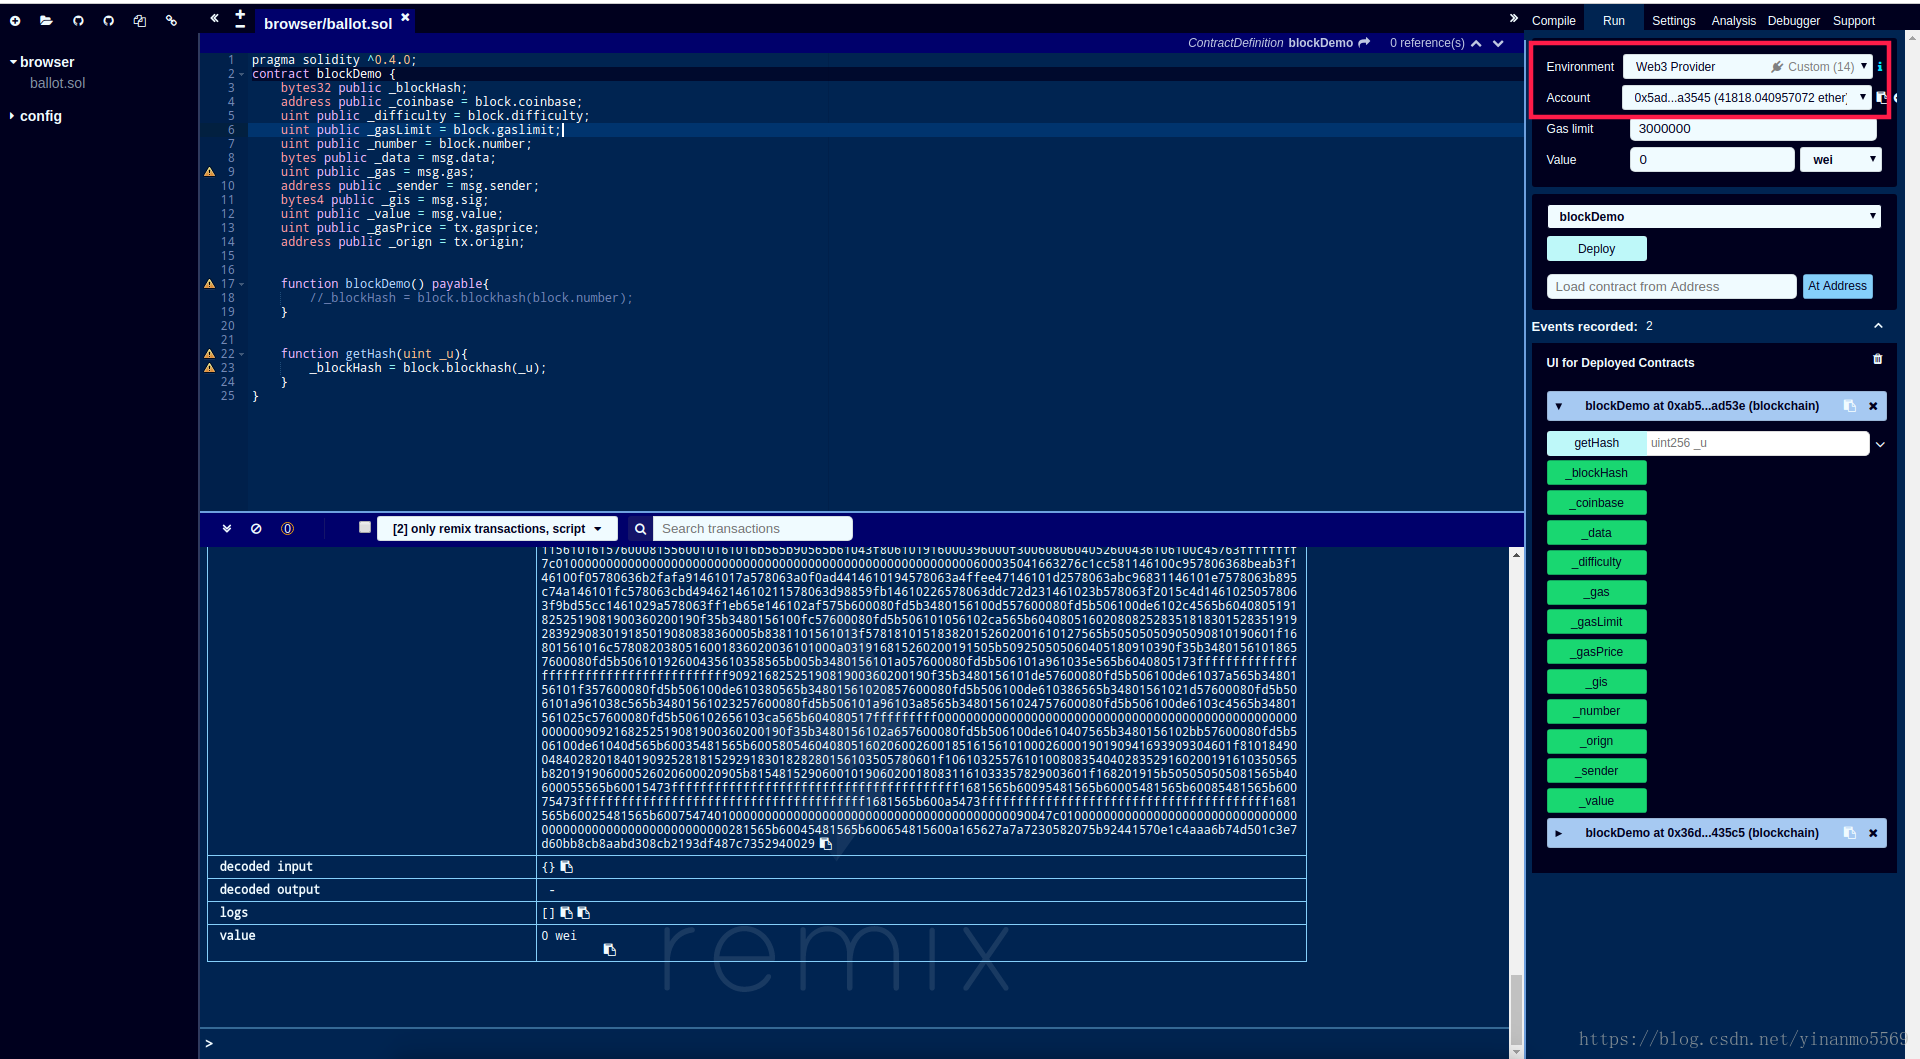
Task: Click the pending transactions counter icon
Action: (287, 528)
